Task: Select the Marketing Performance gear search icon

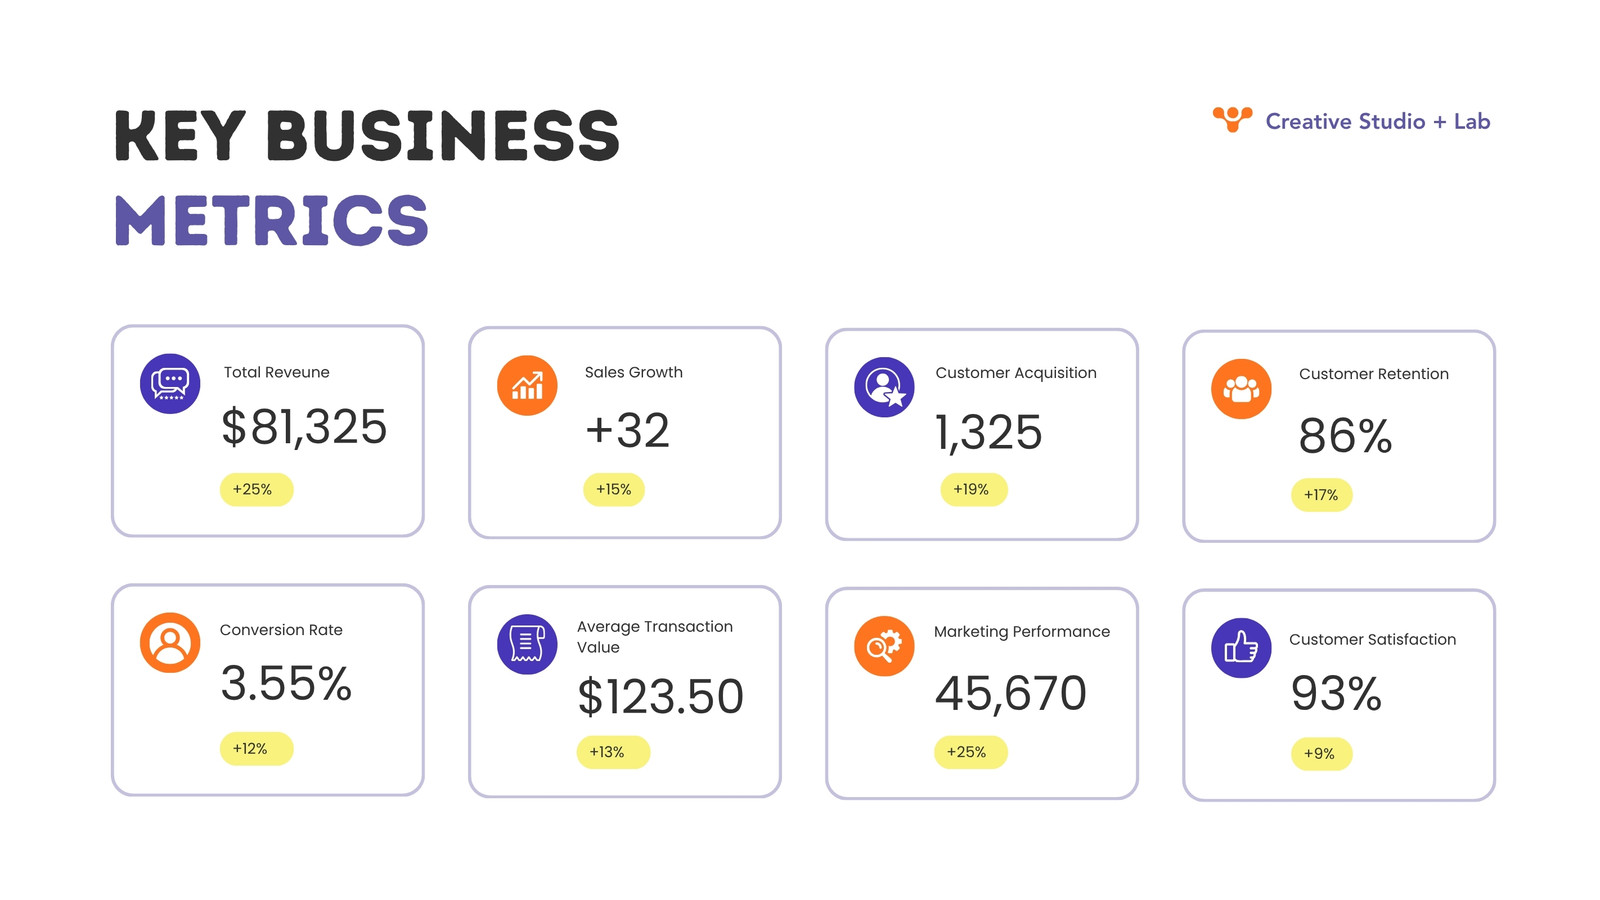Action: coord(884,646)
